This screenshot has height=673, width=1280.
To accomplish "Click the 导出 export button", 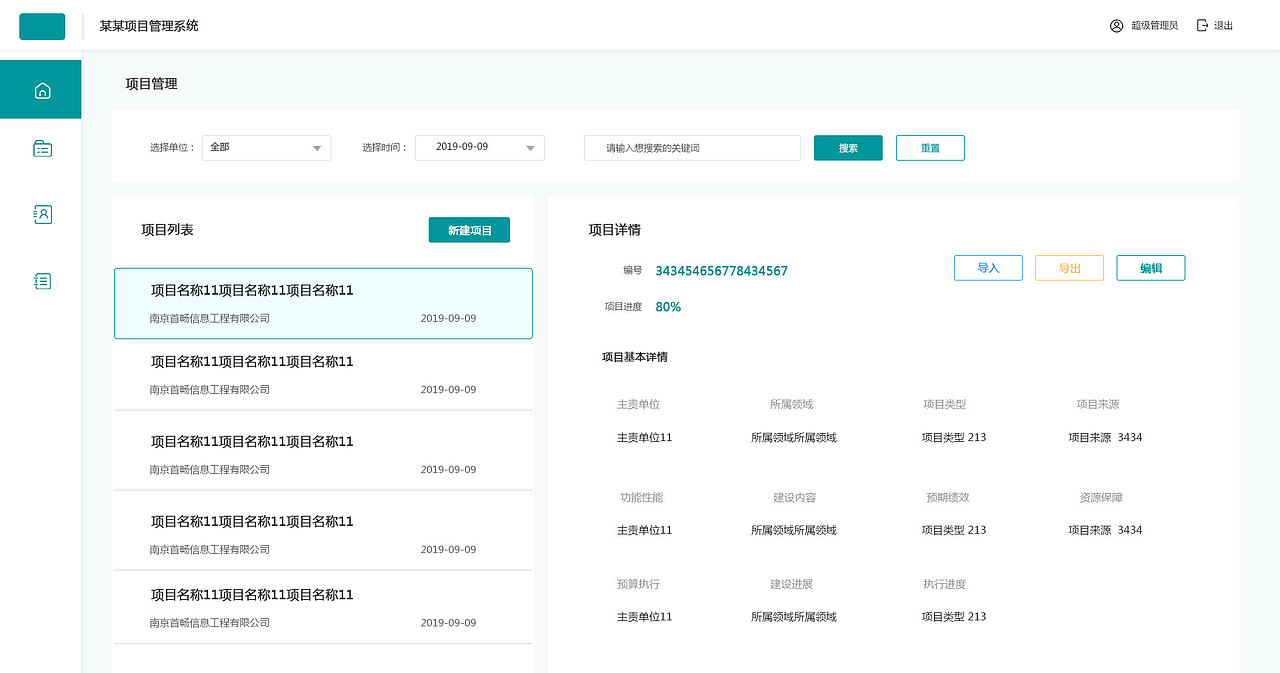I will (x=1069, y=267).
